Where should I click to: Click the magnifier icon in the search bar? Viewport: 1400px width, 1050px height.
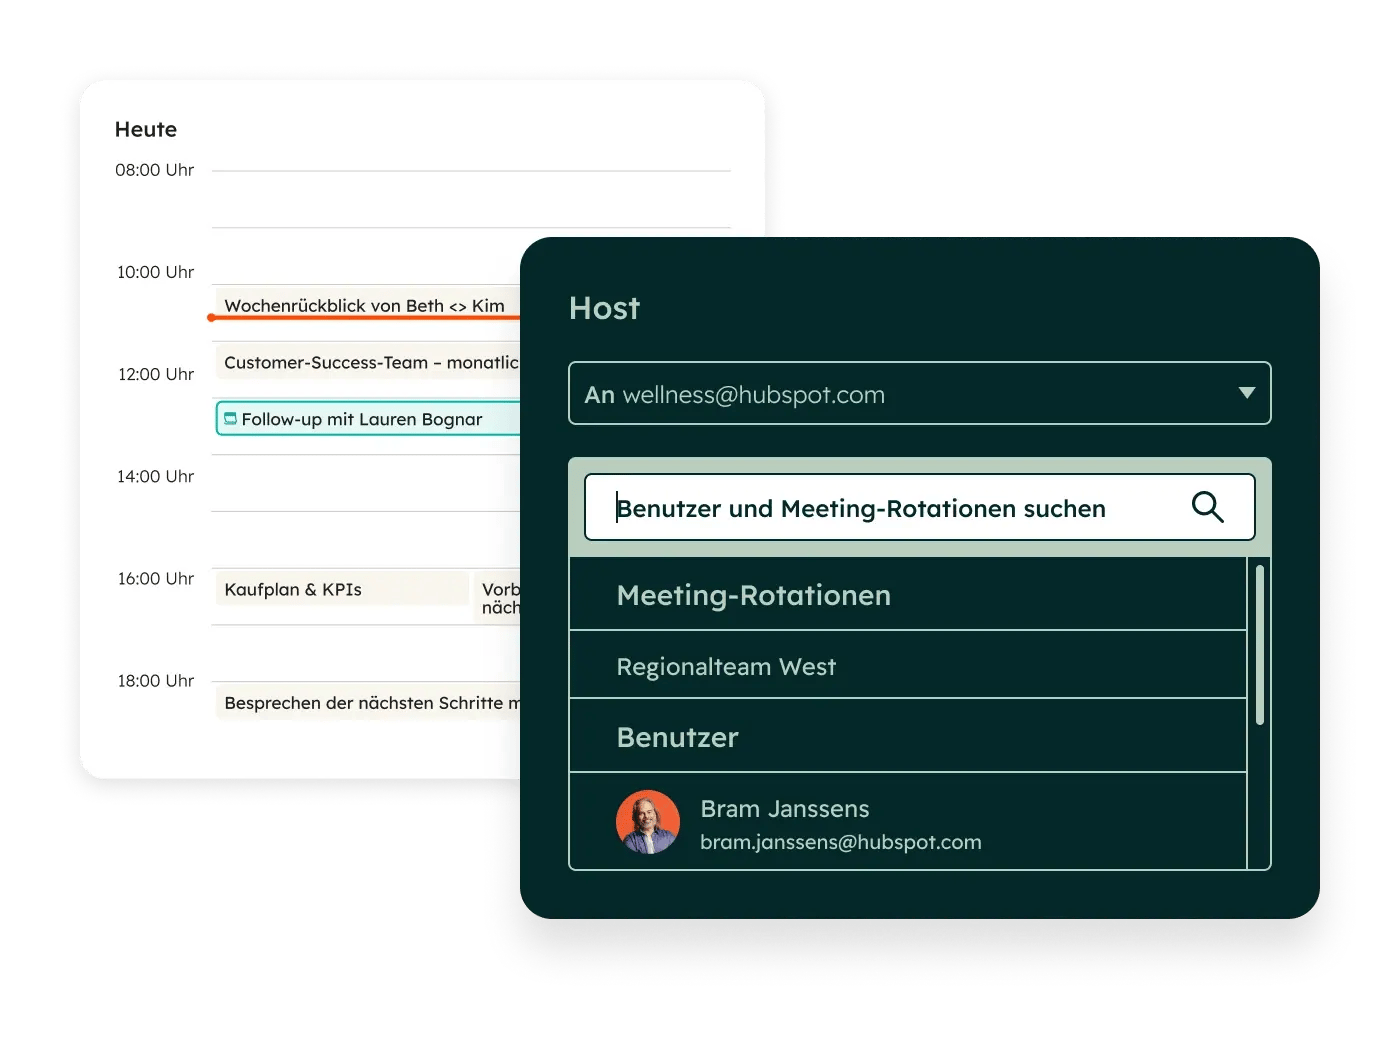point(1207,507)
